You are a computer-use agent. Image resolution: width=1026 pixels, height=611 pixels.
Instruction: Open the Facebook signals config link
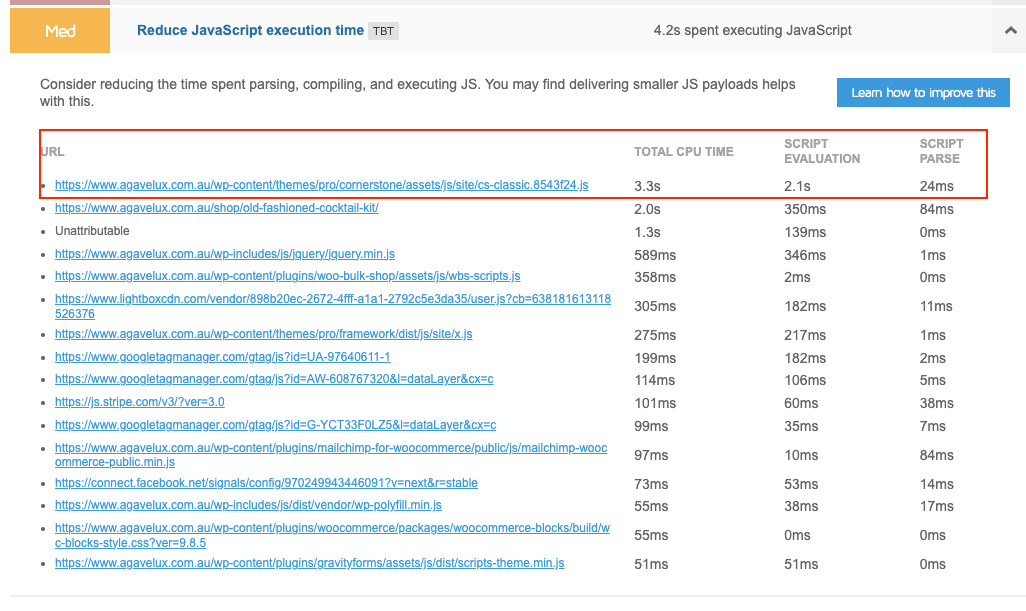point(266,483)
